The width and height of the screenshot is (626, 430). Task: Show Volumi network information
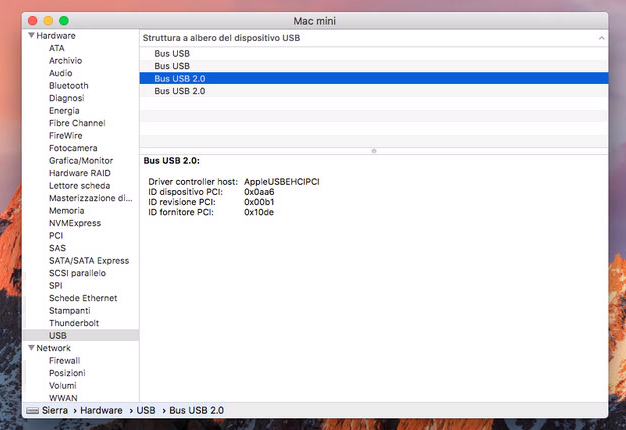63,386
